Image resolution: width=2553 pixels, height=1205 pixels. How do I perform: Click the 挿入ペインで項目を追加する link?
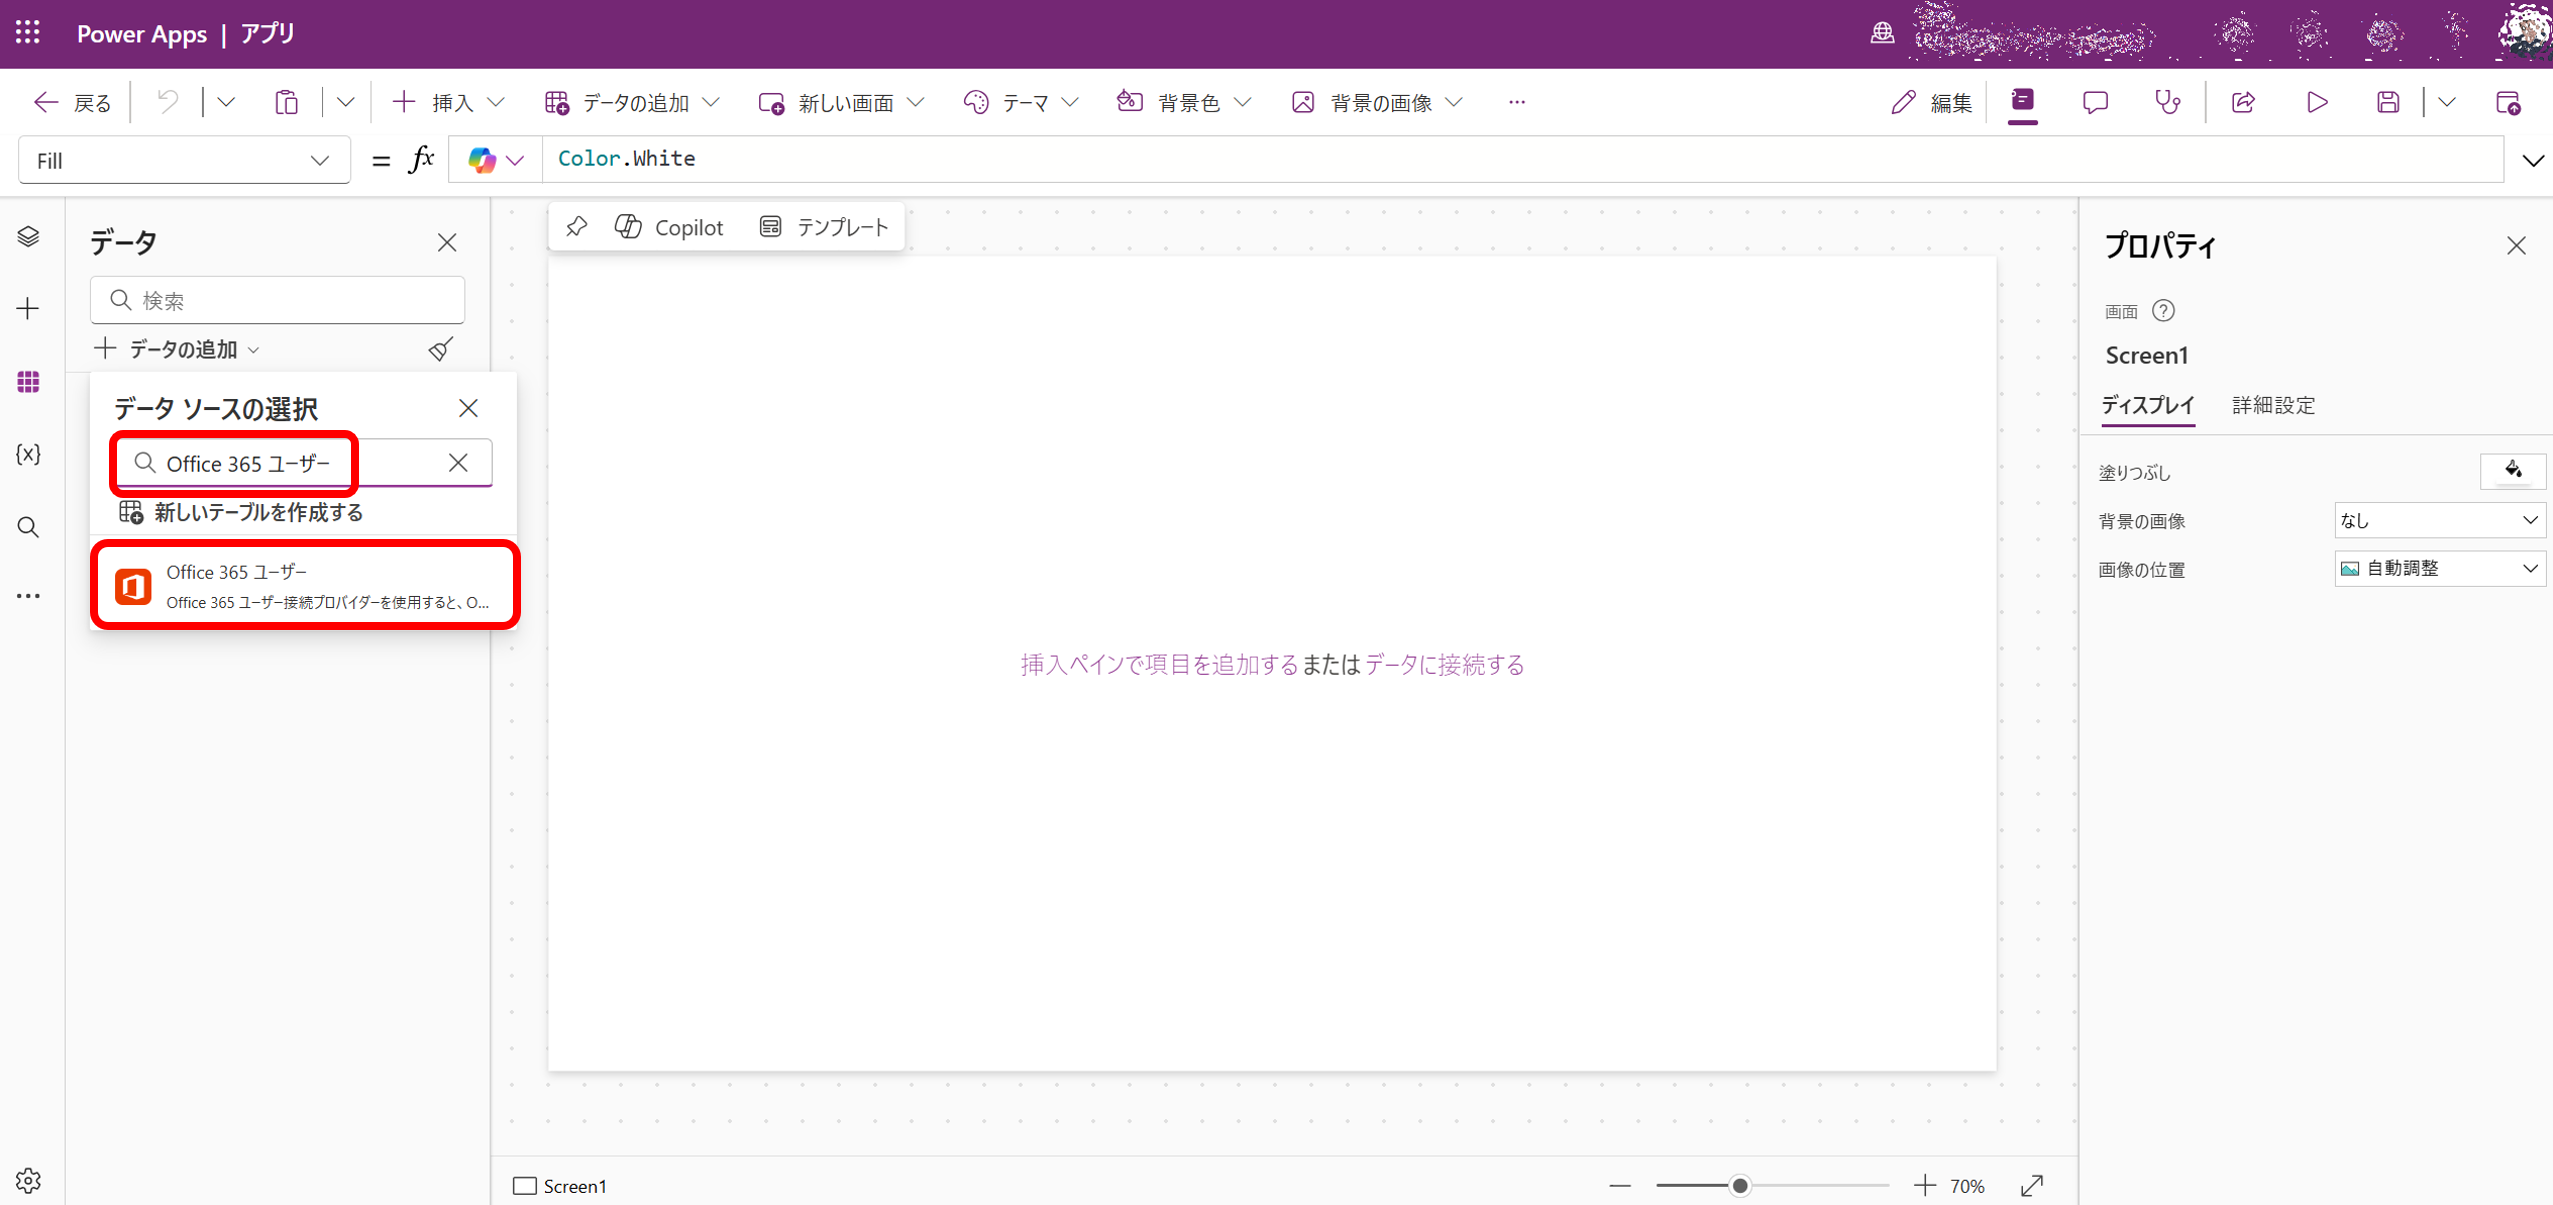click(1159, 665)
